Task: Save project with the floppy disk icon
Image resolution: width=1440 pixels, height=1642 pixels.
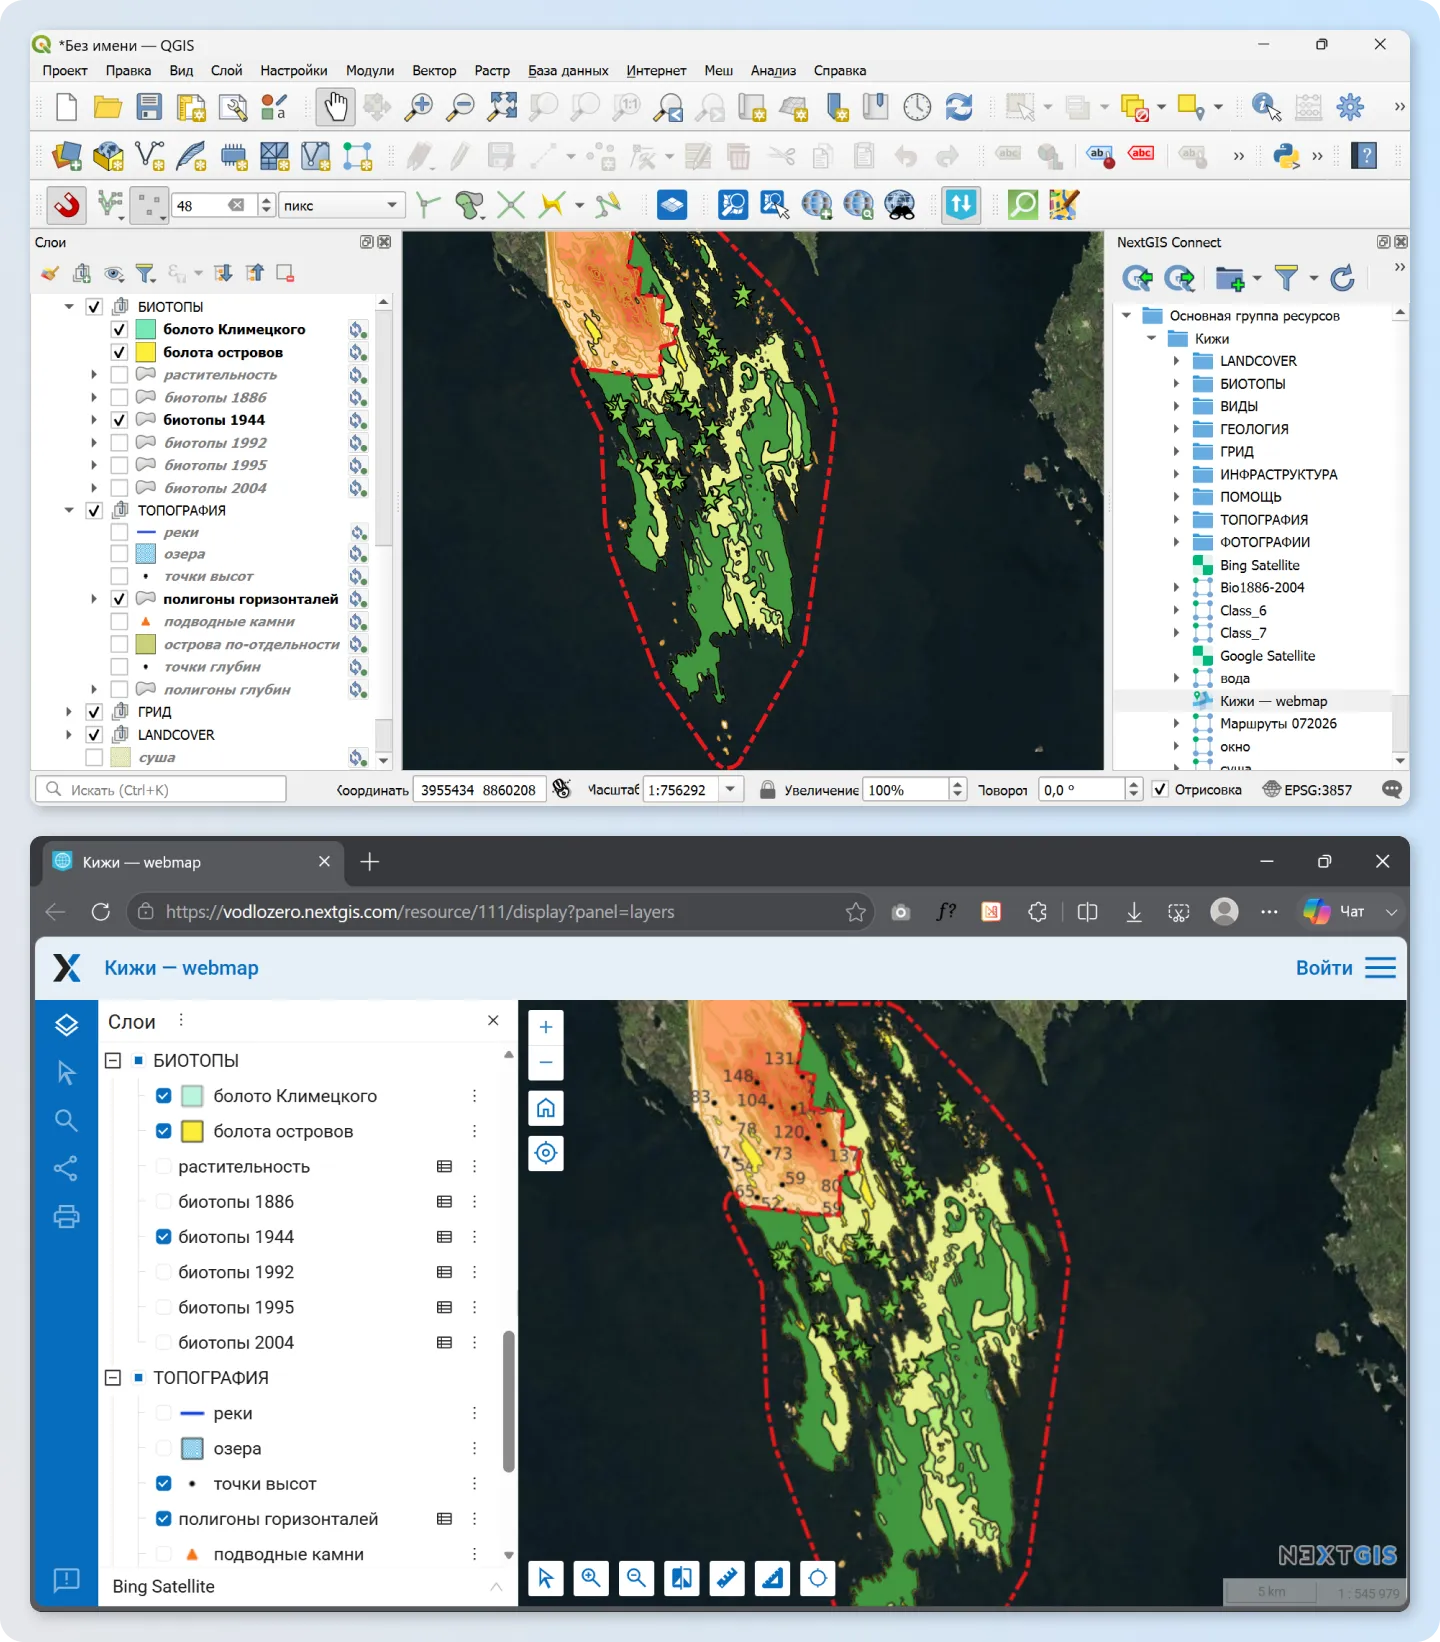Action: [x=149, y=107]
